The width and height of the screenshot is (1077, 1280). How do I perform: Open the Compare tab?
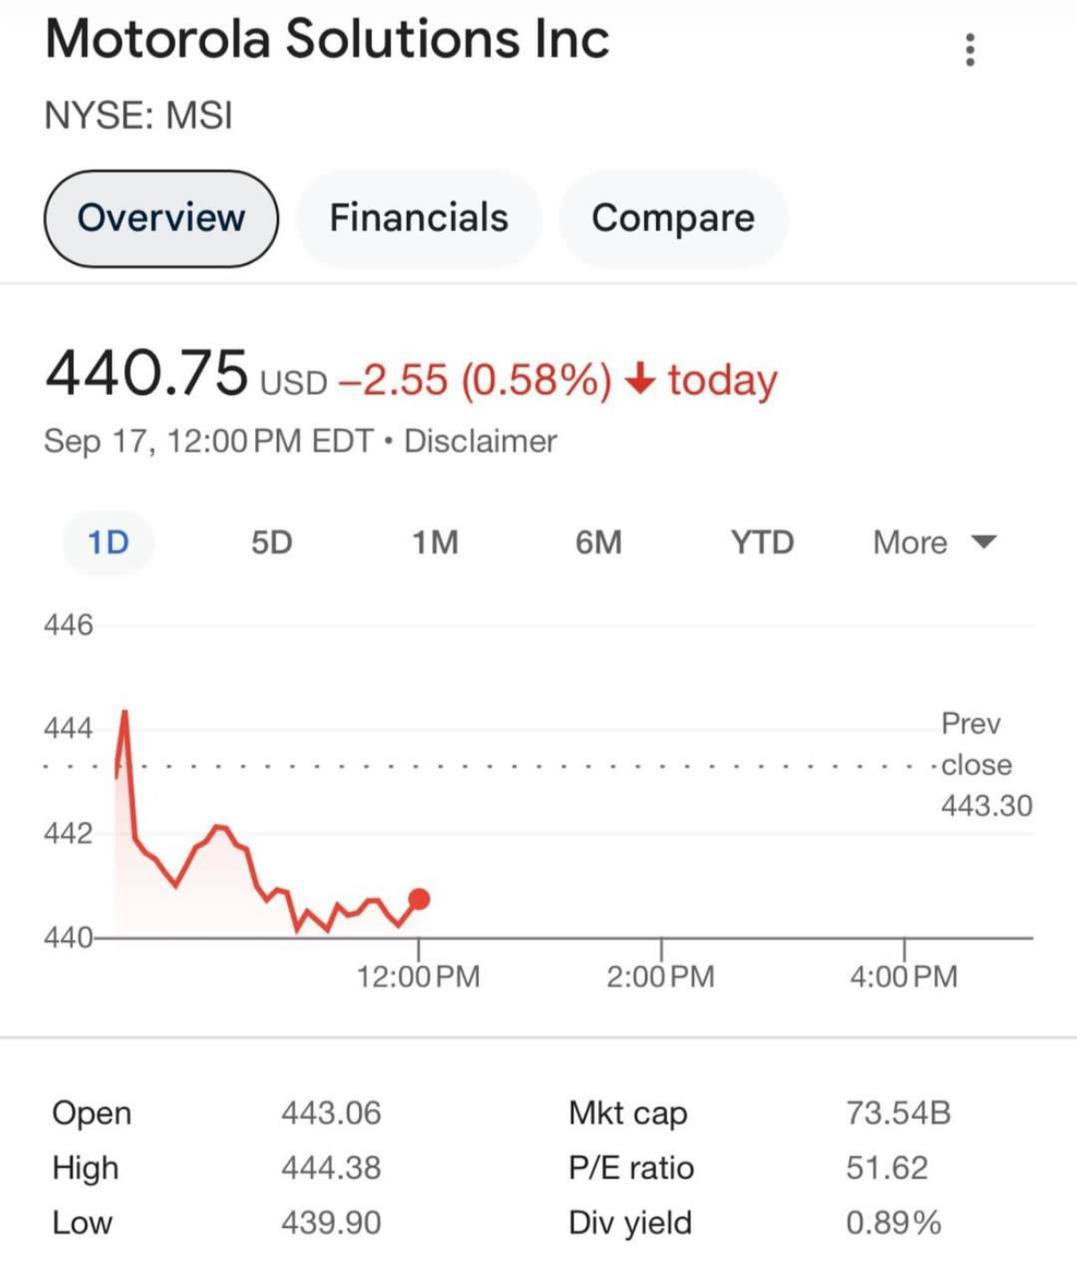click(x=673, y=218)
